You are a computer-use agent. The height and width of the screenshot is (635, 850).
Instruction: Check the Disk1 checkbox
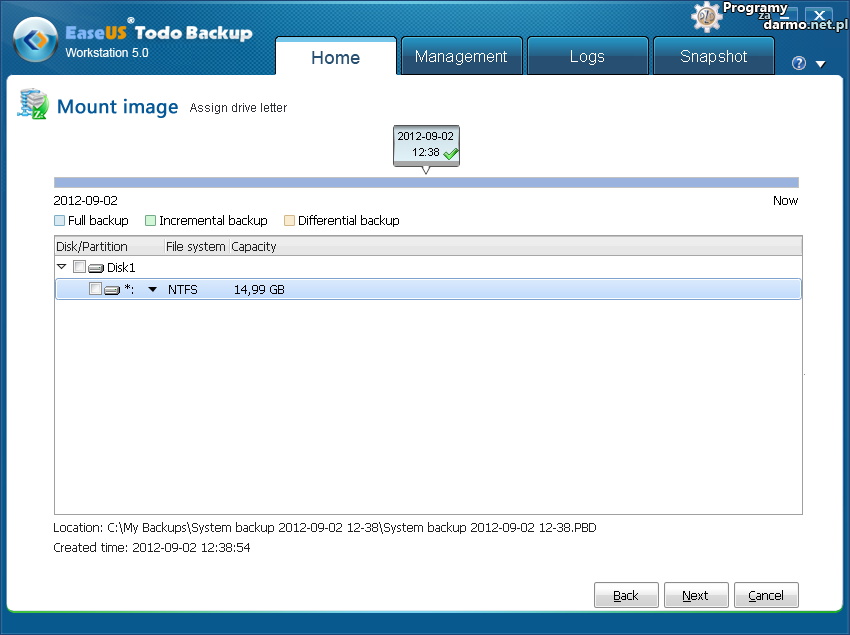tap(80, 267)
